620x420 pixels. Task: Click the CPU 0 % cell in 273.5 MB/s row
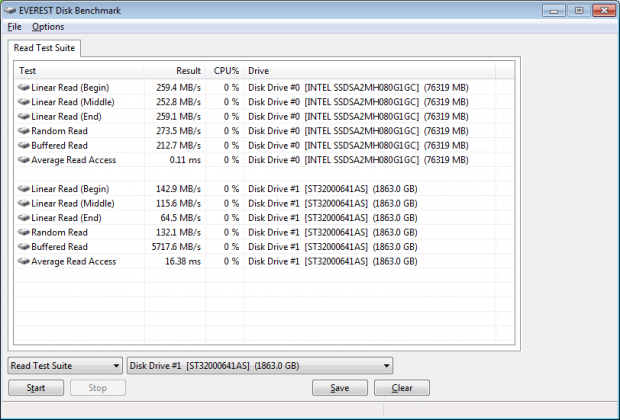(231, 131)
